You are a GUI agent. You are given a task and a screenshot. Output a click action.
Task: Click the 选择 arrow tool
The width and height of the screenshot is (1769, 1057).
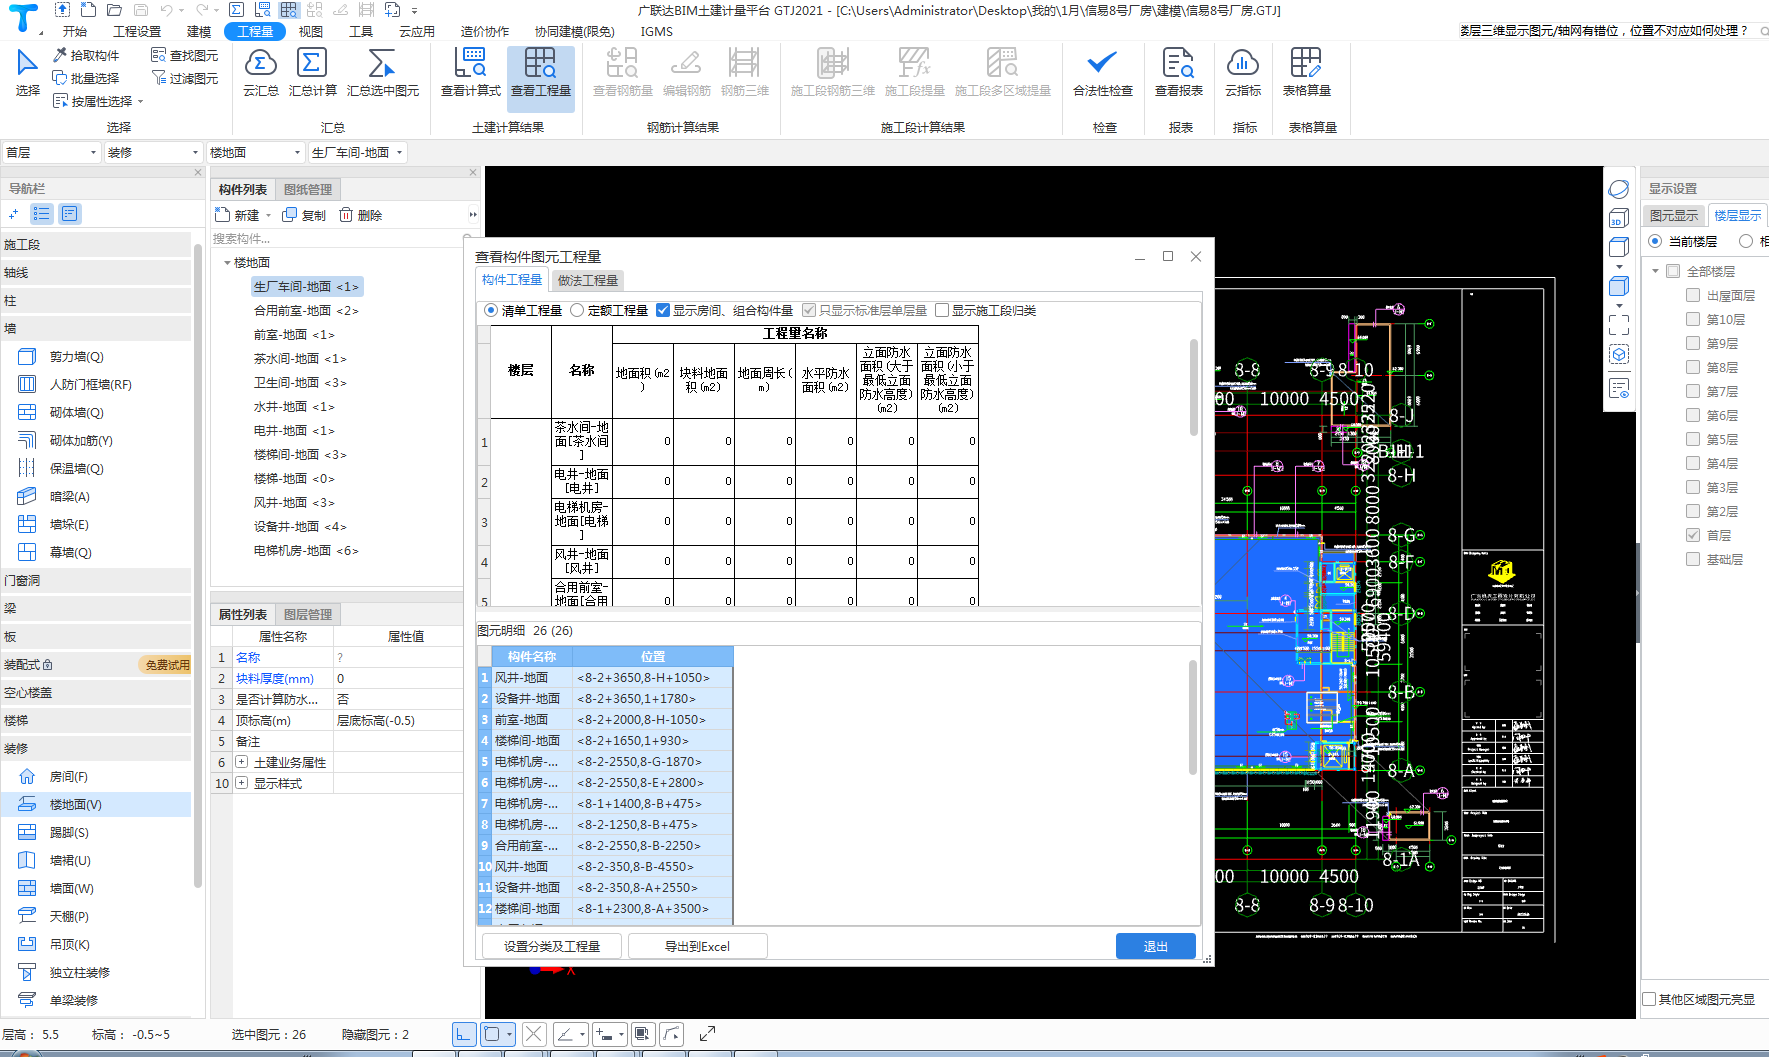click(27, 72)
